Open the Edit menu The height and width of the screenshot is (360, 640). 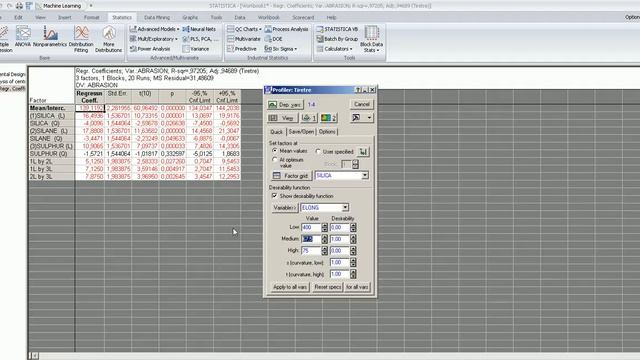pos(18,18)
